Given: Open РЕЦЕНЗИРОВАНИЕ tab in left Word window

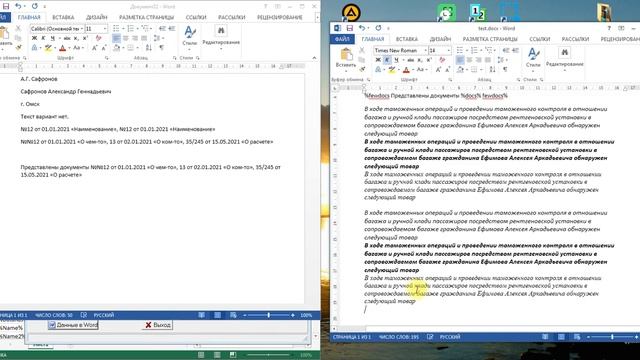Looking at the screenshot, I should click(280, 17).
